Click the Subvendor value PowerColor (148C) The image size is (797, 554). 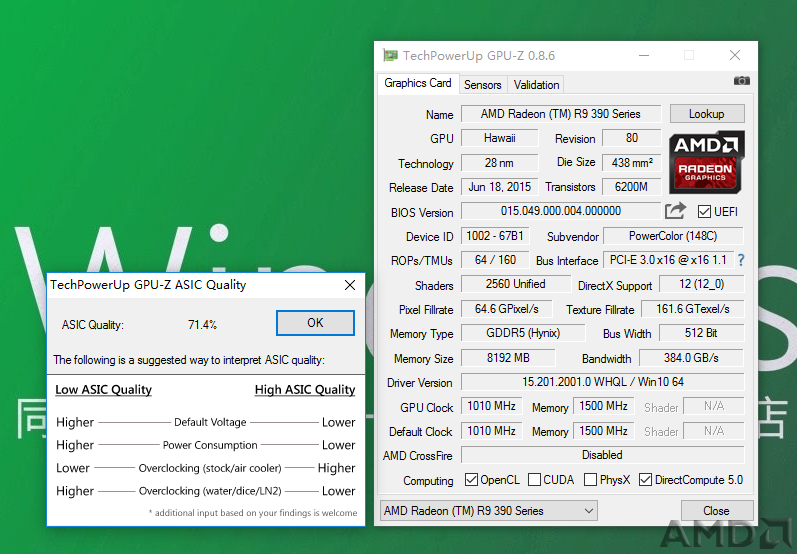point(673,236)
